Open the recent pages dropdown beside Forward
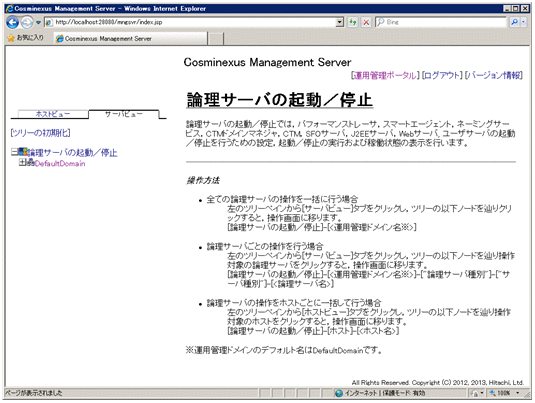Screen dimensions: 535x403 38,23
